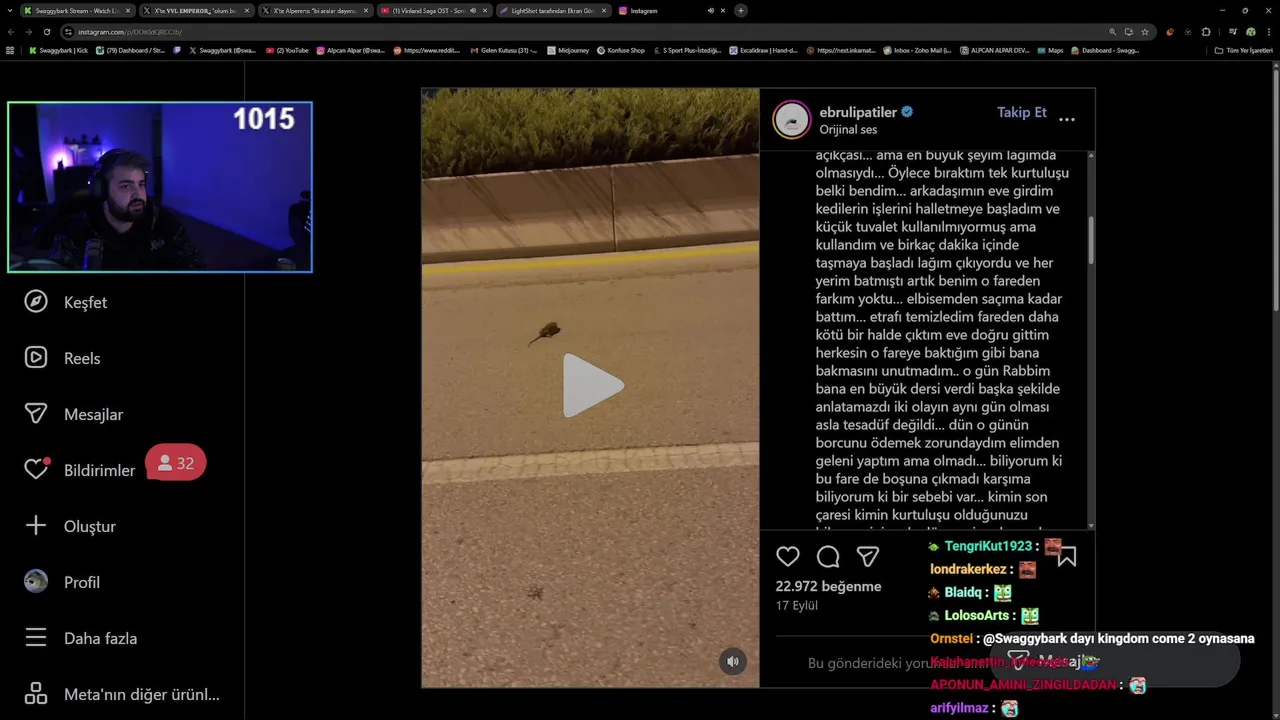The image size is (1280, 720).
Task: Click ebrulipatiler profile avatar
Action: point(791,120)
